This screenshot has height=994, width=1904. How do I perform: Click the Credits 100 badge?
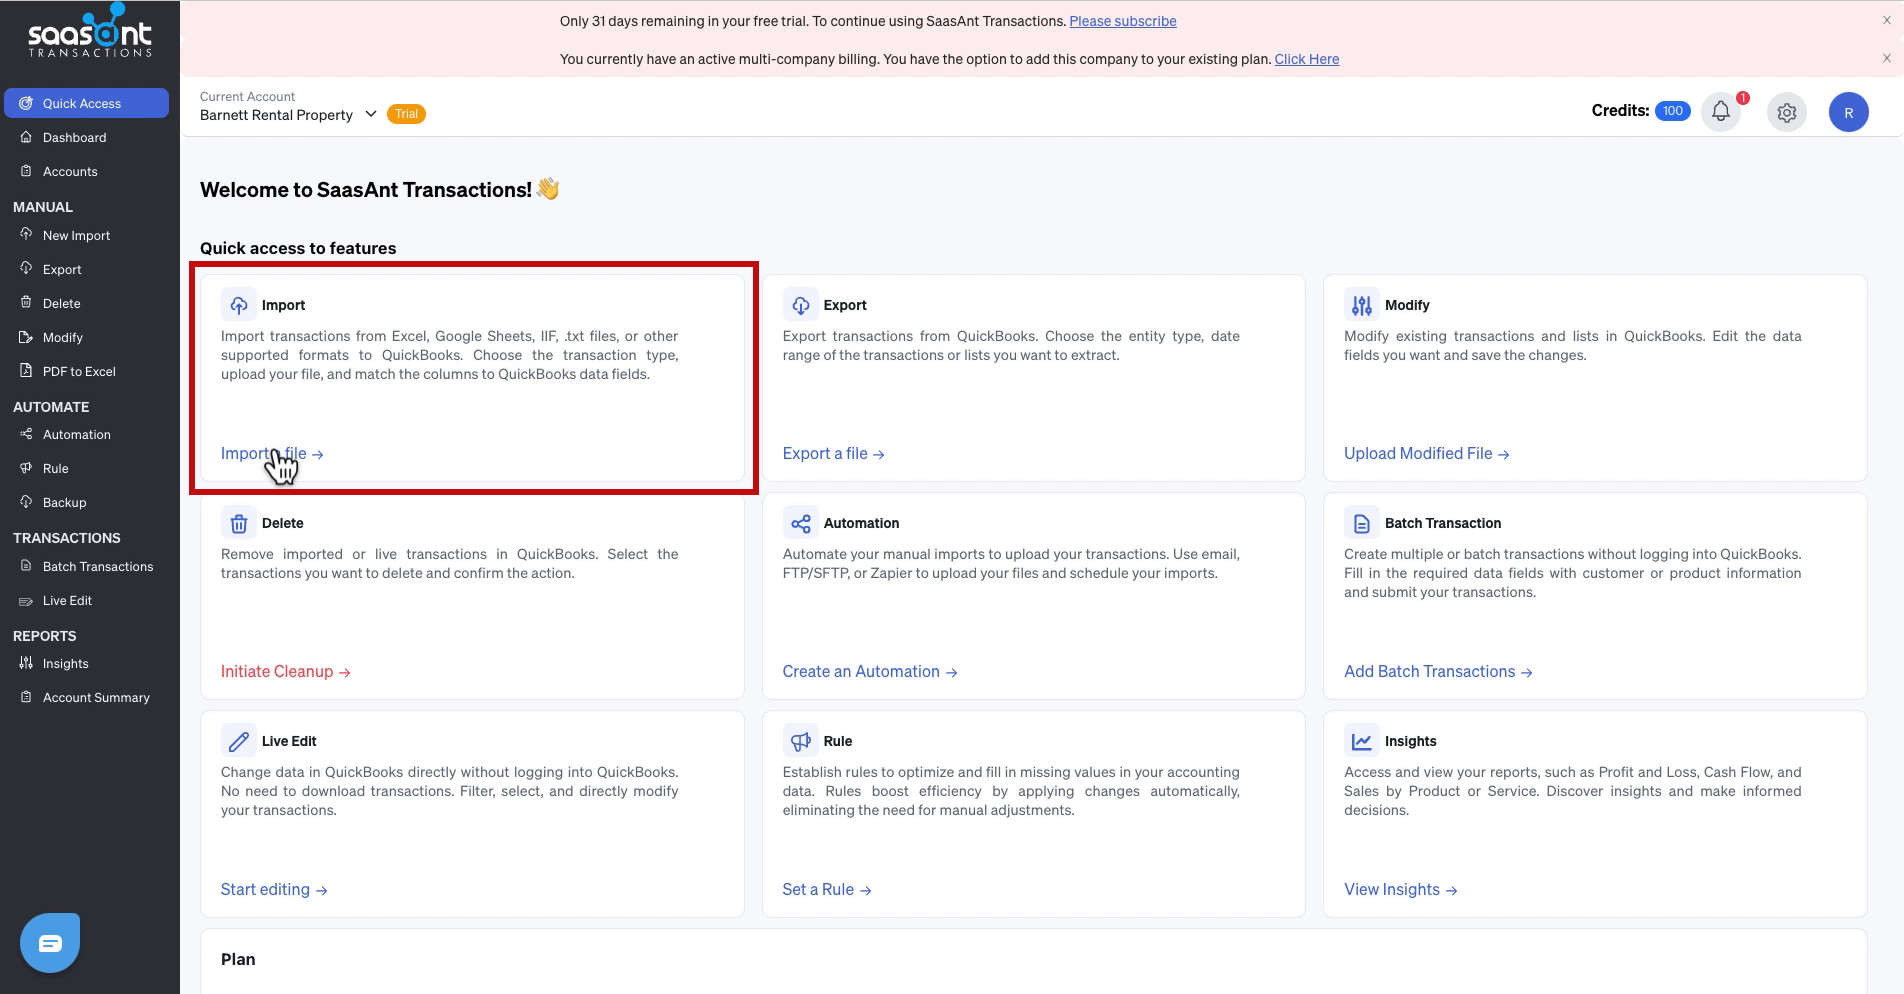(1672, 111)
